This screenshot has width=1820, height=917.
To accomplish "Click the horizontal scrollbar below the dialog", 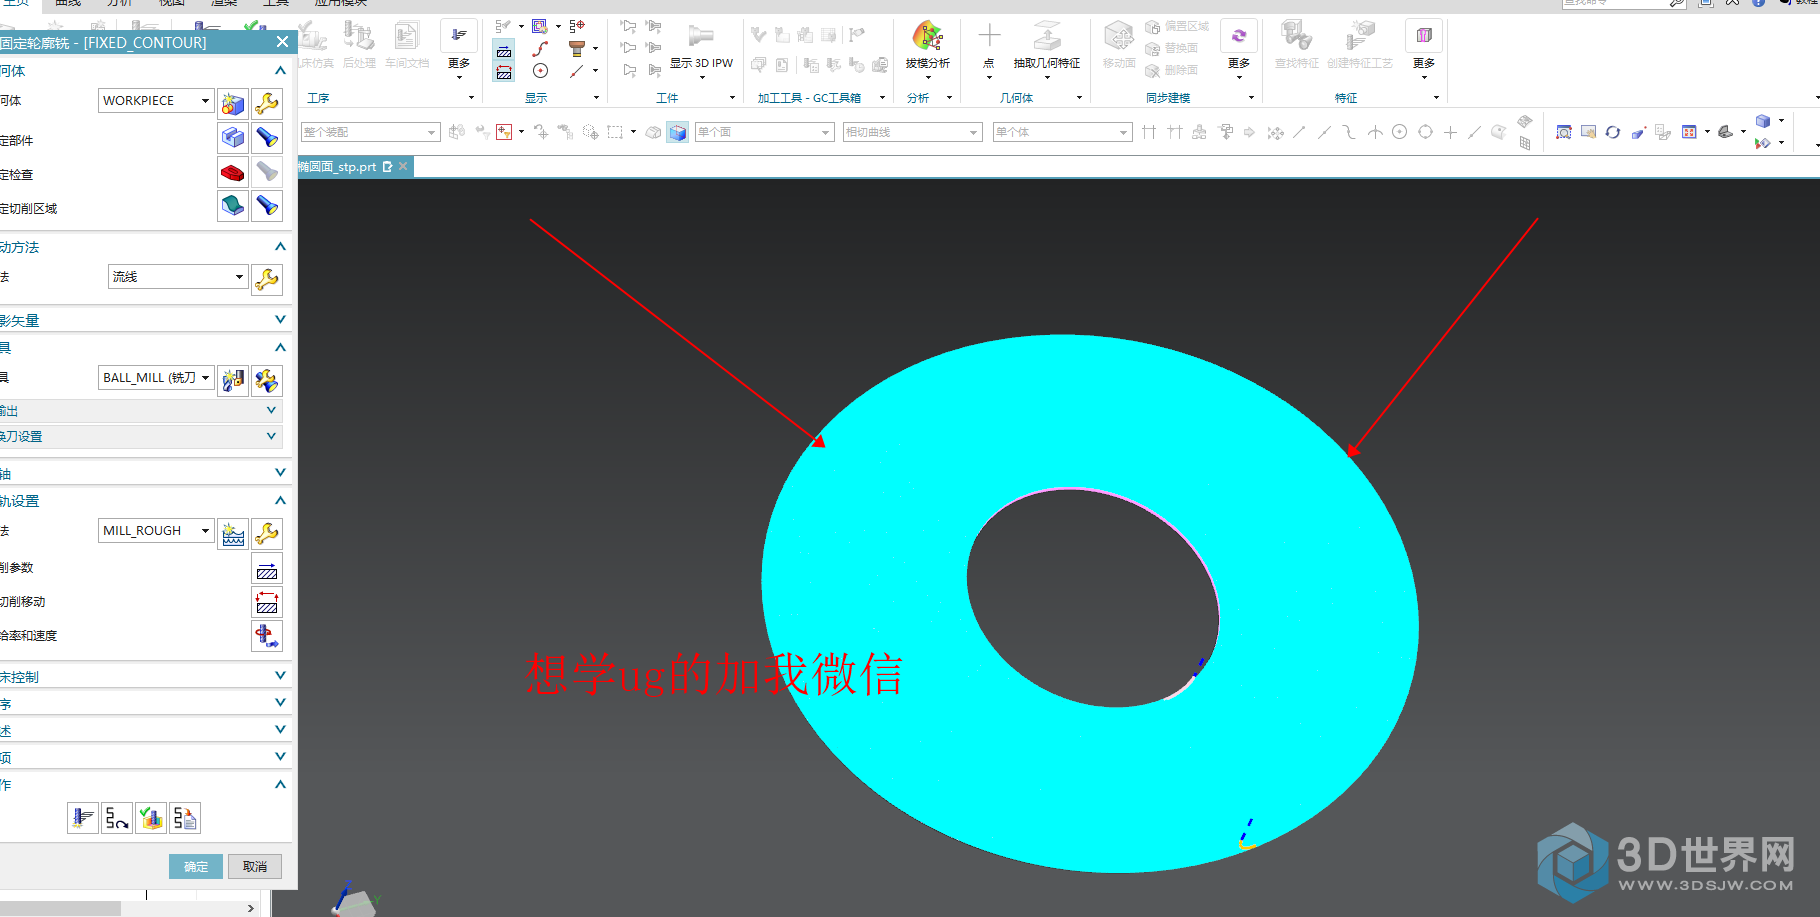I will 60,908.
